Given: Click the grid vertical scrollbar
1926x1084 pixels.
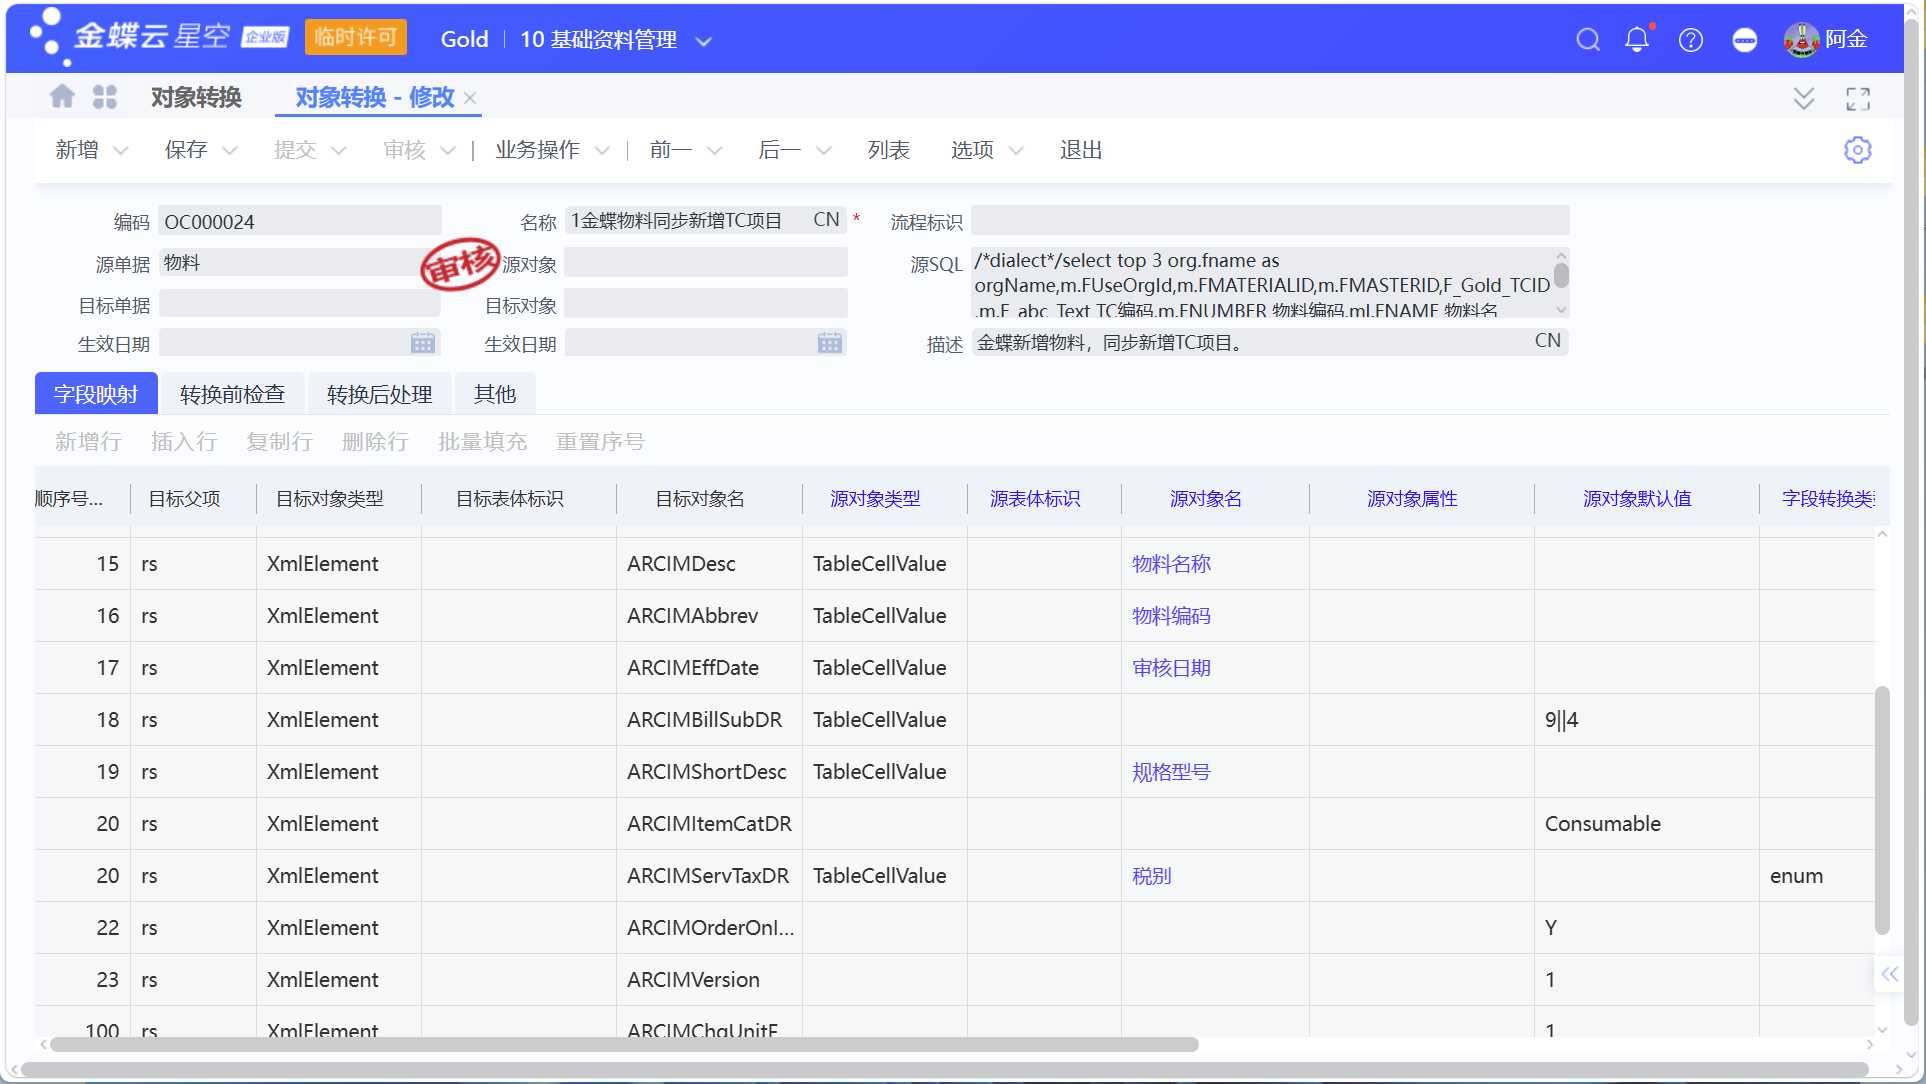Looking at the screenshot, I should pyautogui.click(x=1882, y=810).
